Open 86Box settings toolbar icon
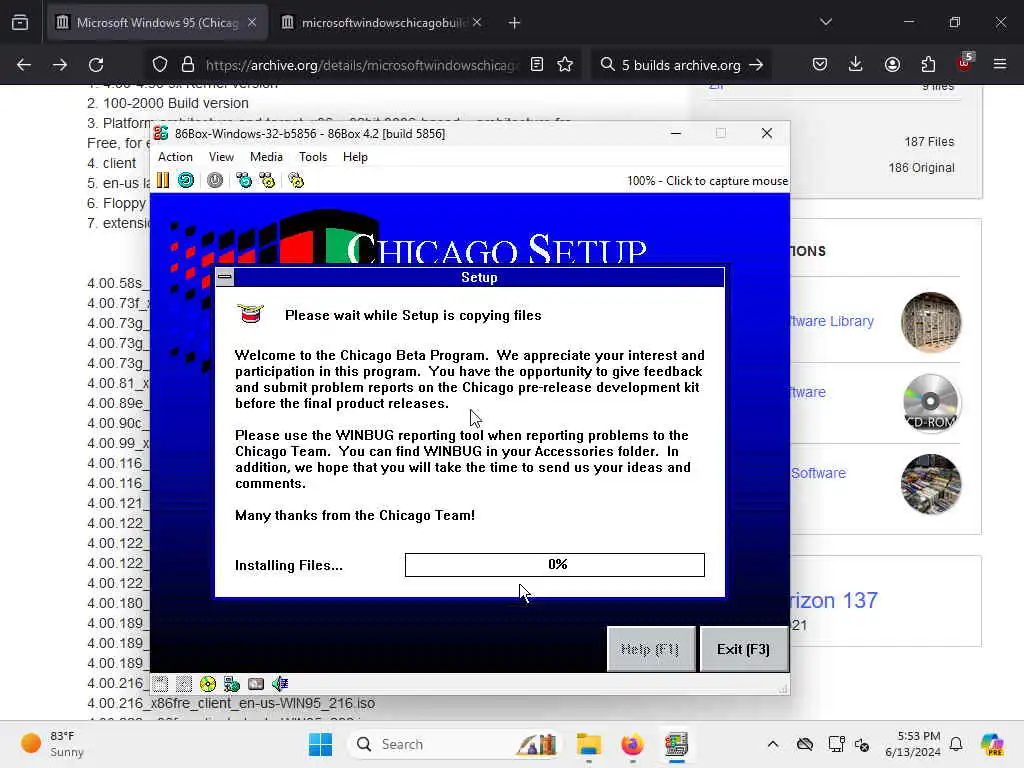The height and width of the screenshot is (768, 1024). point(296,180)
